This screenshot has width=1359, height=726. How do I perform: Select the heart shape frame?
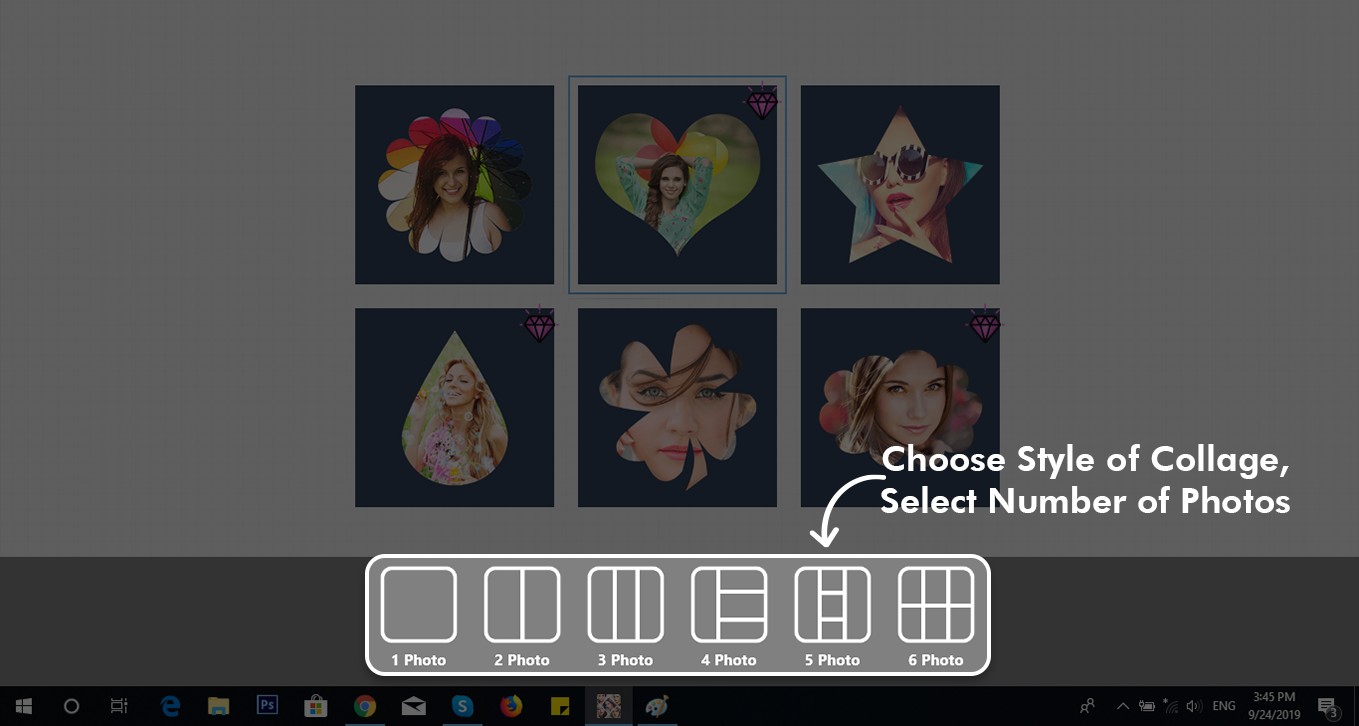[677, 185]
